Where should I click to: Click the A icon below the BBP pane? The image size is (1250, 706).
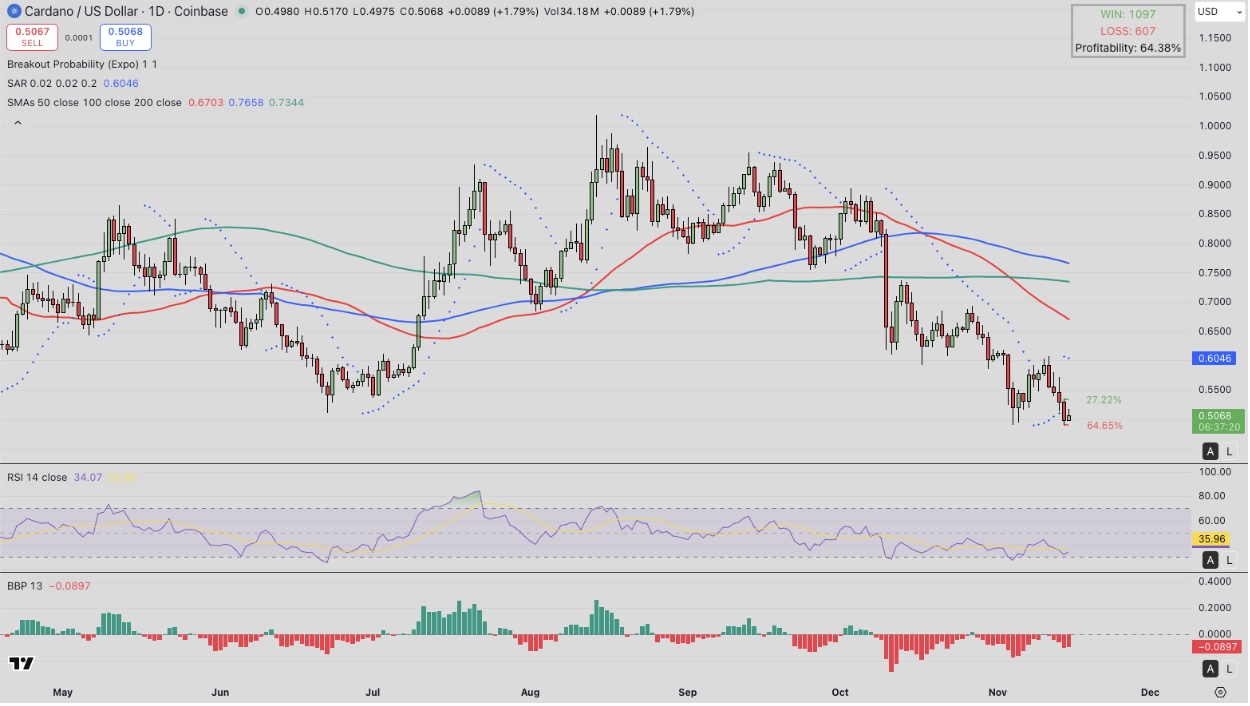pos(1211,668)
